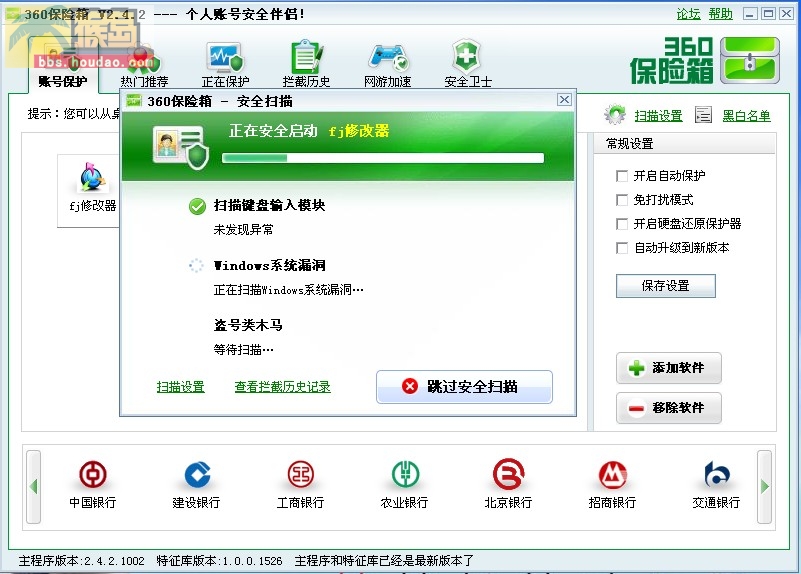Click the 主程序版本:2.4.2.1002 status text
The image size is (801, 574).
pyautogui.click(x=82, y=561)
